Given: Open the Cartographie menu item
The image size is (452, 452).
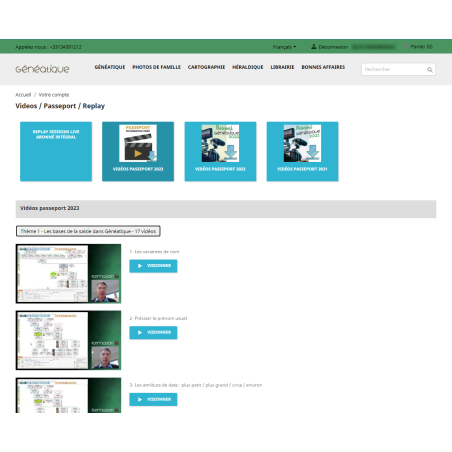Looking at the screenshot, I should (x=206, y=67).
